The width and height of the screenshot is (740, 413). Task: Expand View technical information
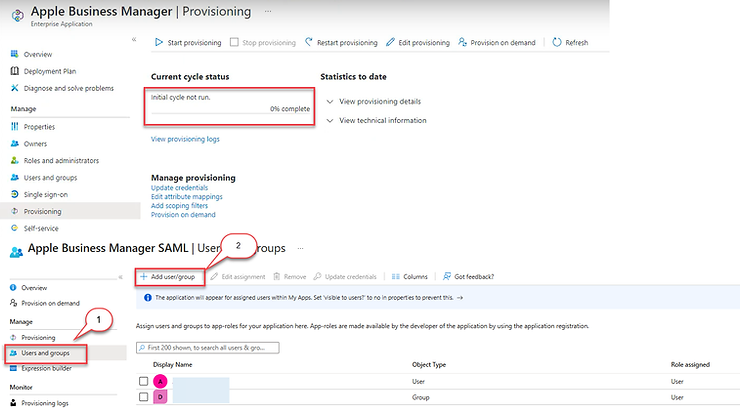pyautogui.click(x=376, y=120)
